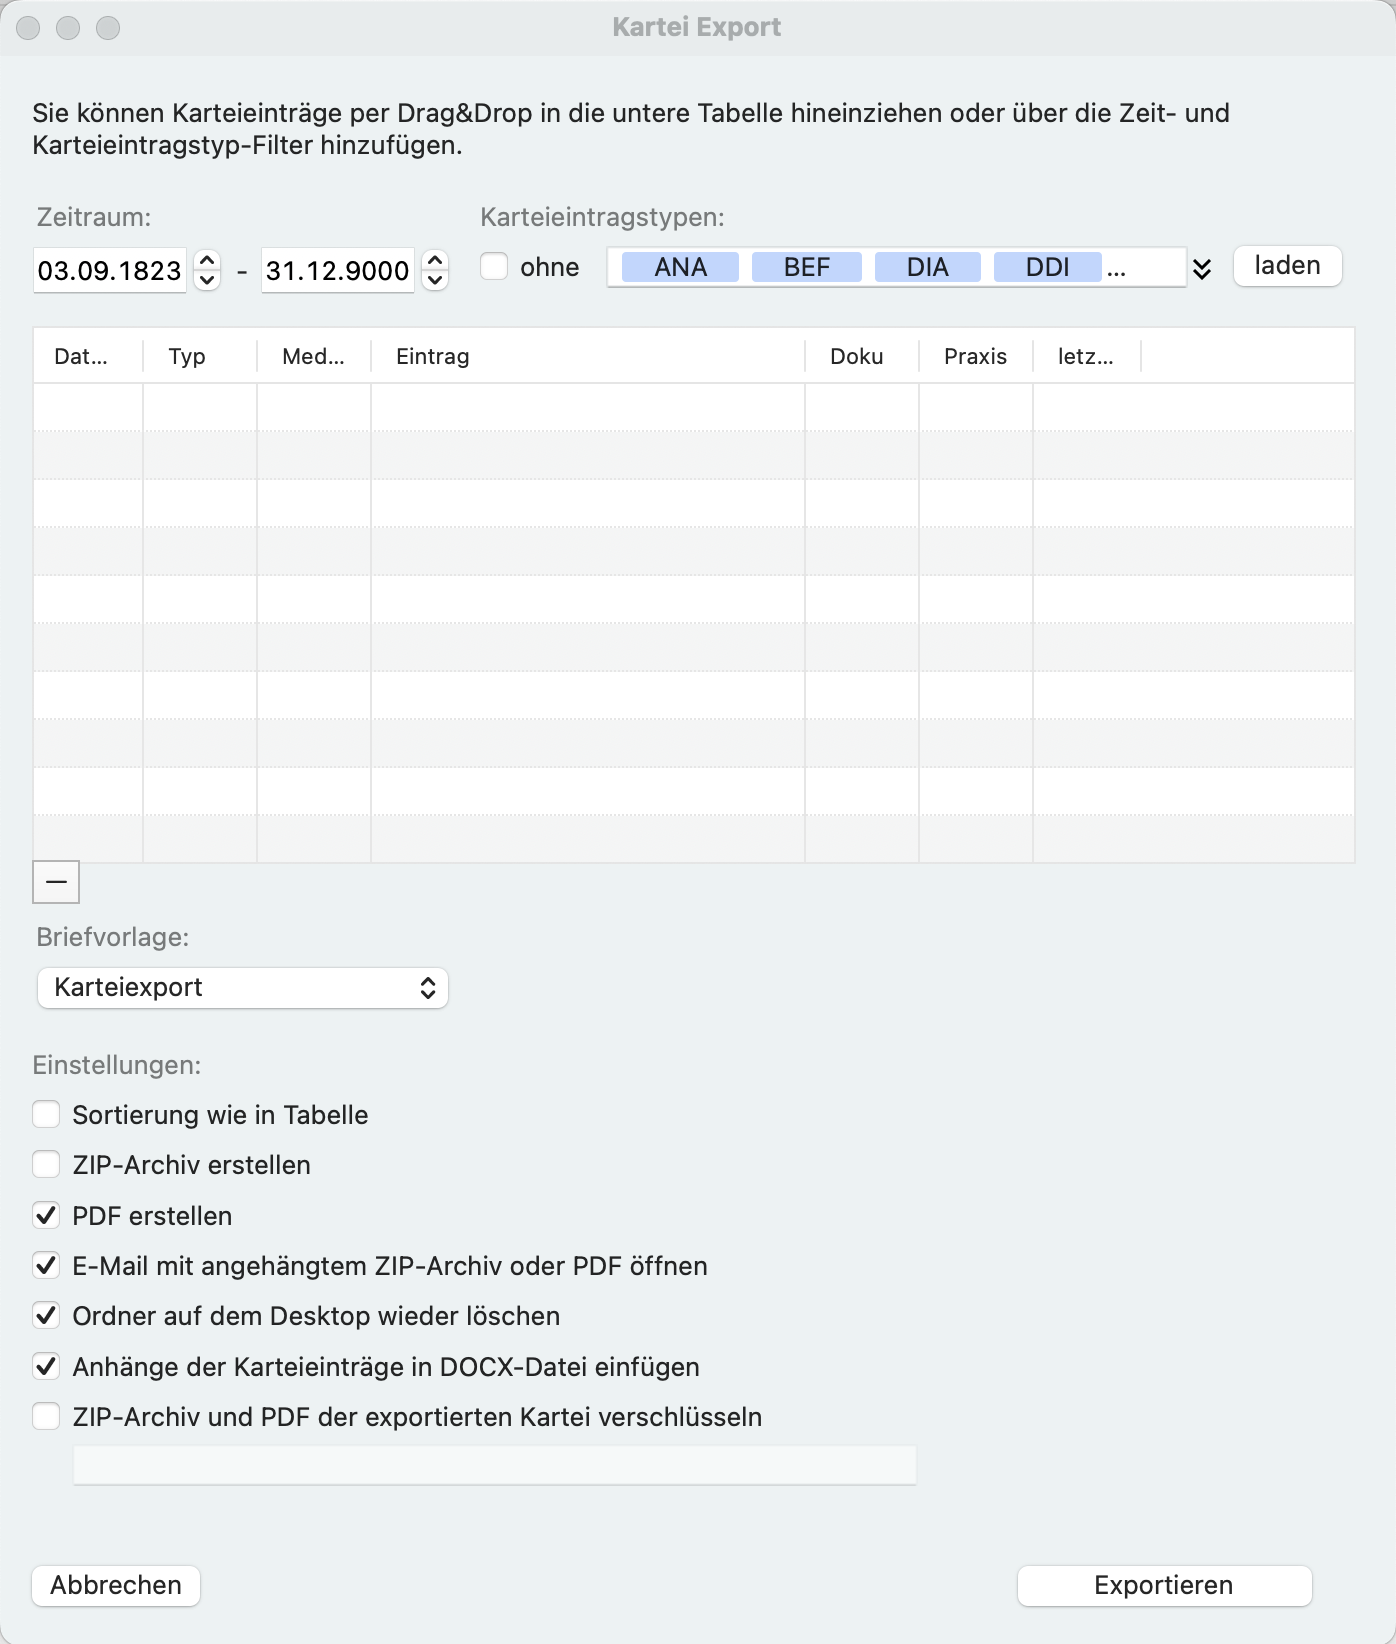This screenshot has height=1644, width=1396.
Task: Uncheck E-Mail mit angehängtem ZIP-Archiv option
Action: tap(46, 1266)
